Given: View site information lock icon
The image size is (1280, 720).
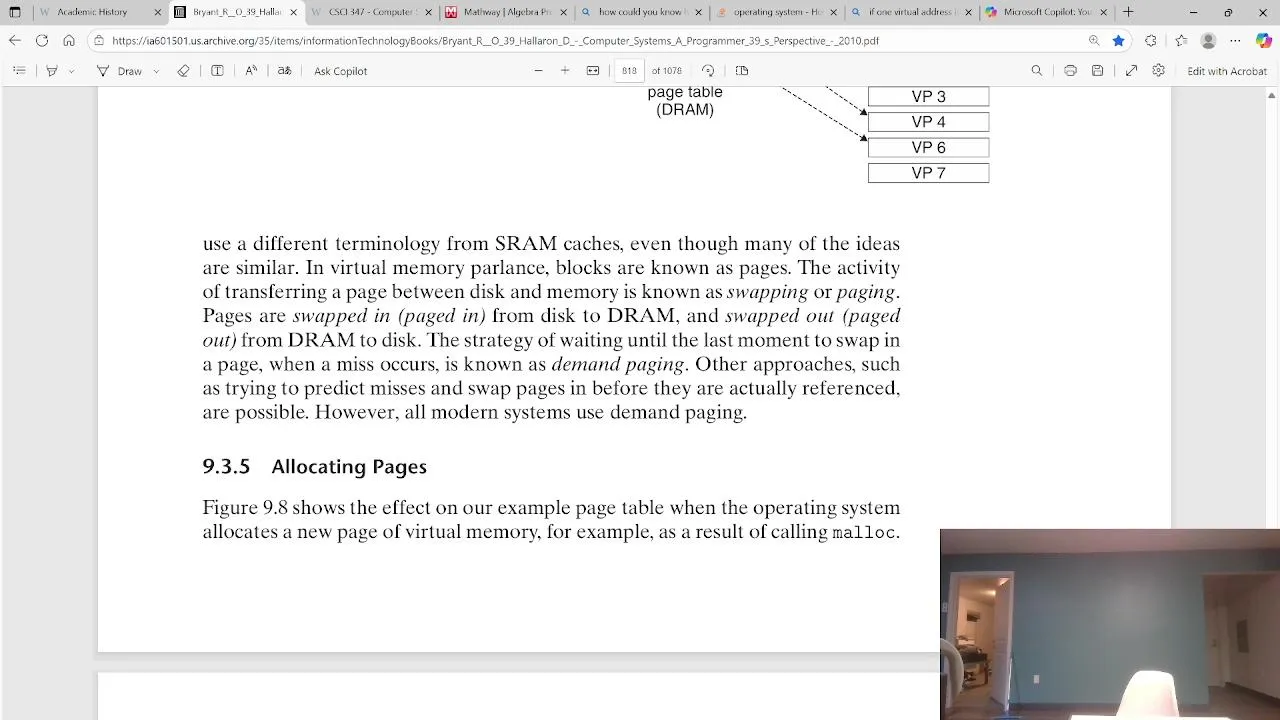Looking at the screenshot, I should pos(98,41).
